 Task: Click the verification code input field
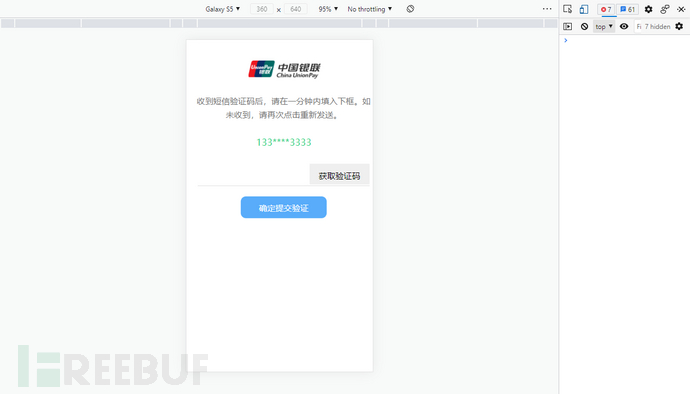coord(253,176)
